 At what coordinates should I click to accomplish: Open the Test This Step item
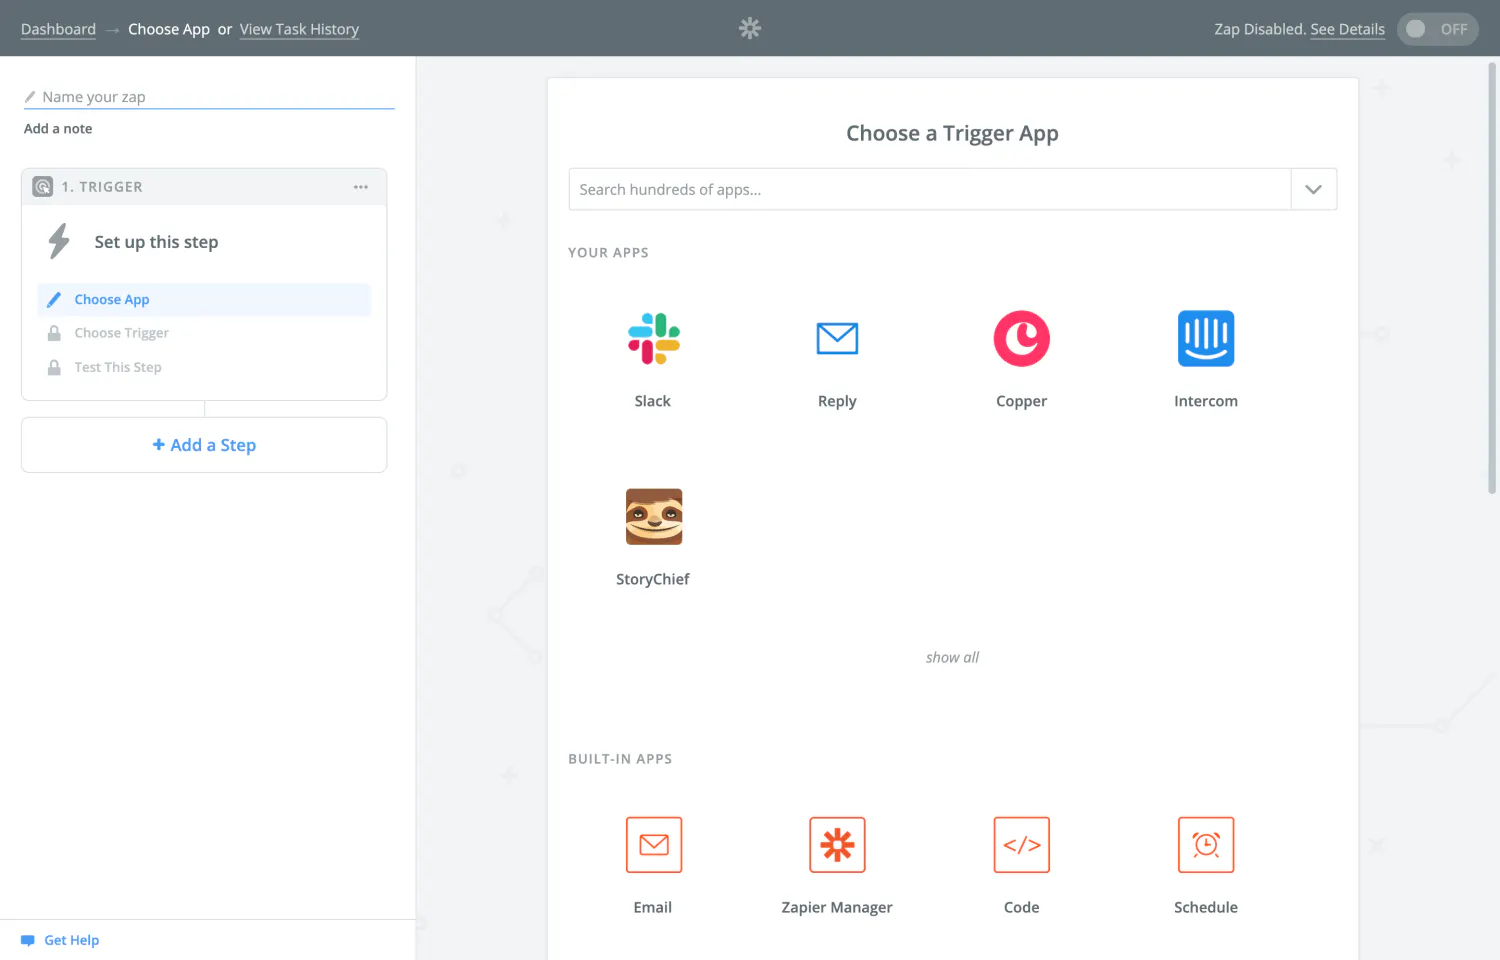[x=204, y=367]
